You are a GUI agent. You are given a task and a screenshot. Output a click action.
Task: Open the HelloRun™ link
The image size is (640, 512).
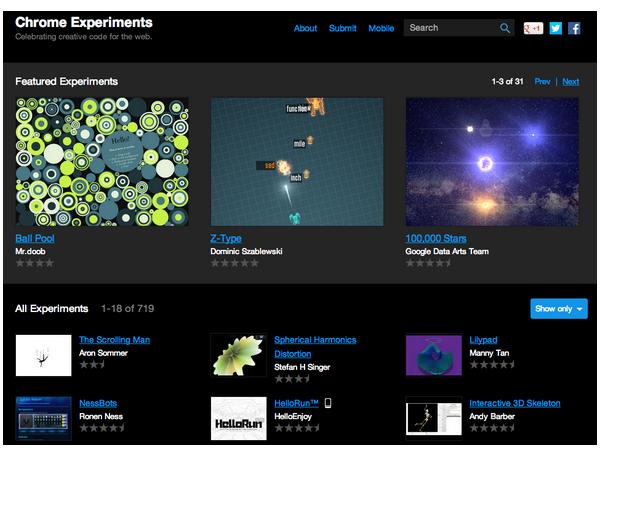click(x=296, y=403)
